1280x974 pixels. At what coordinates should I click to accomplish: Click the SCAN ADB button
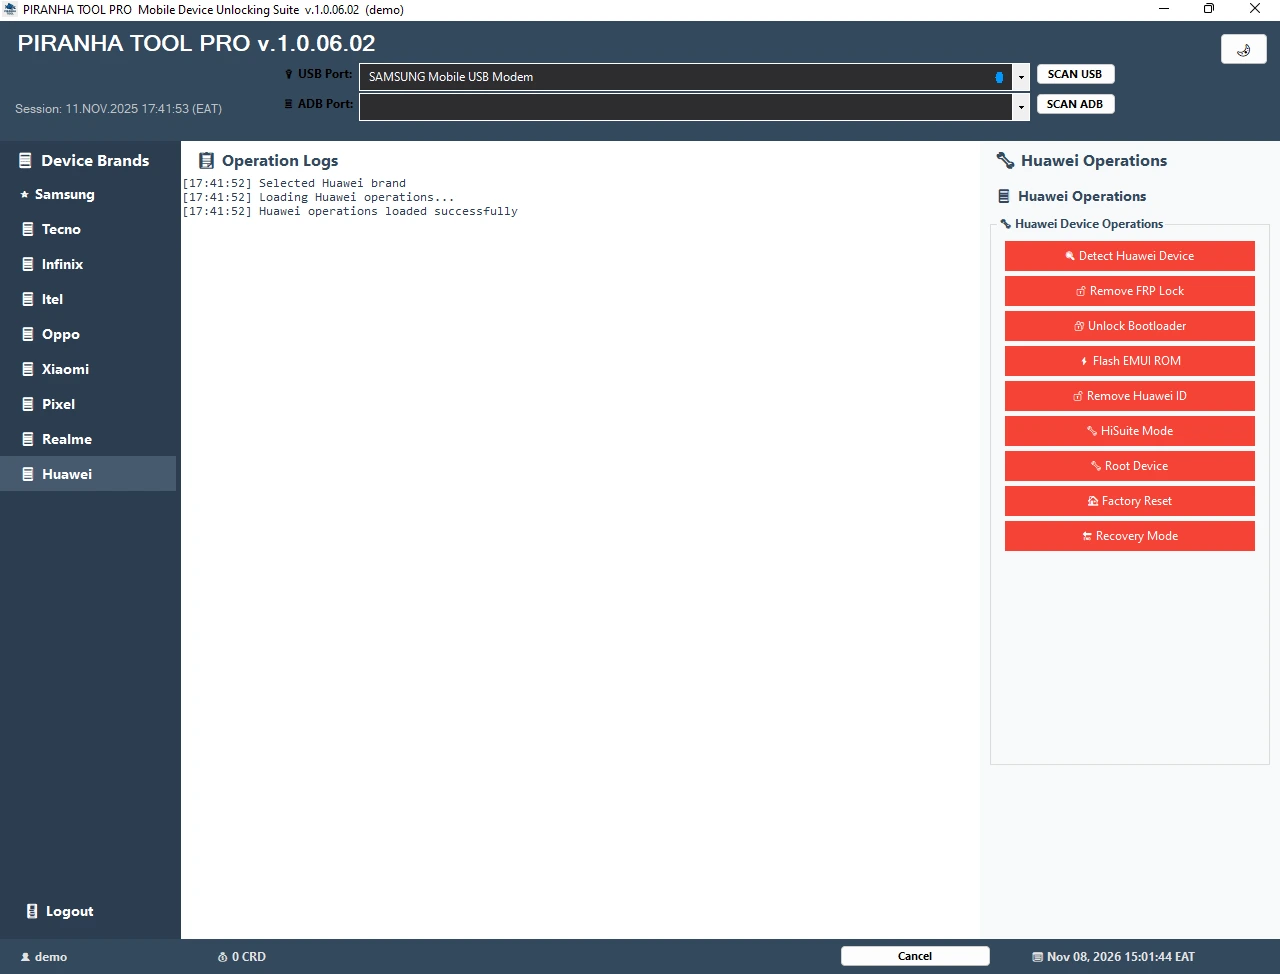click(1075, 104)
